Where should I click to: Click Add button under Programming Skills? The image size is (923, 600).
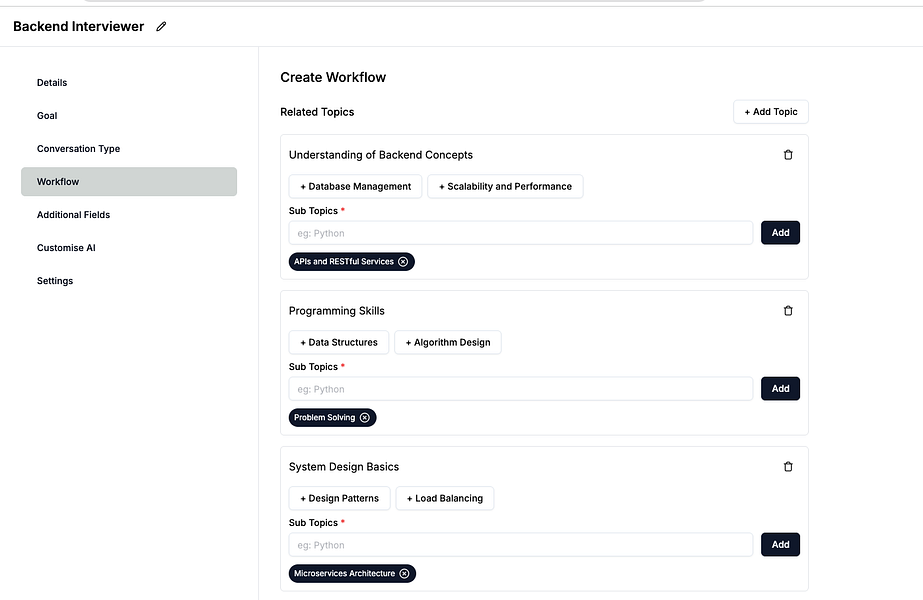[780, 389]
